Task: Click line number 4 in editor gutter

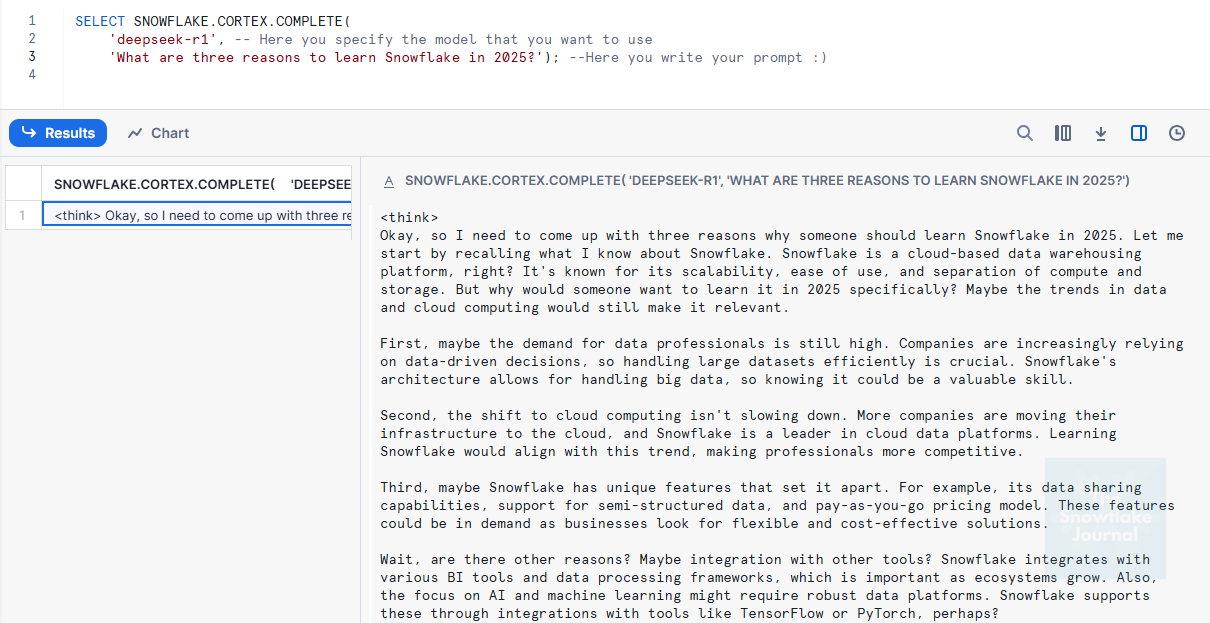Action: pyautogui.click(x=32, y=75)
